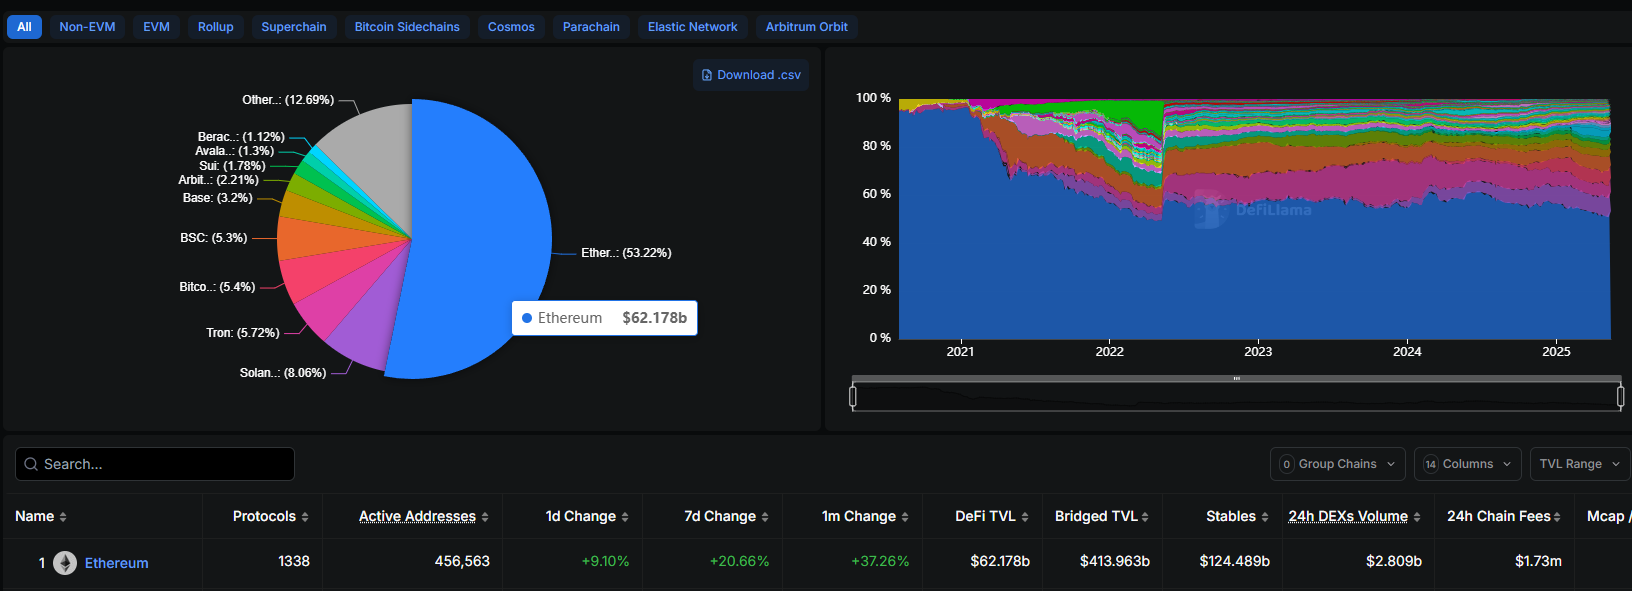Click sort arrows beside Stables header

pos(1265,517)
